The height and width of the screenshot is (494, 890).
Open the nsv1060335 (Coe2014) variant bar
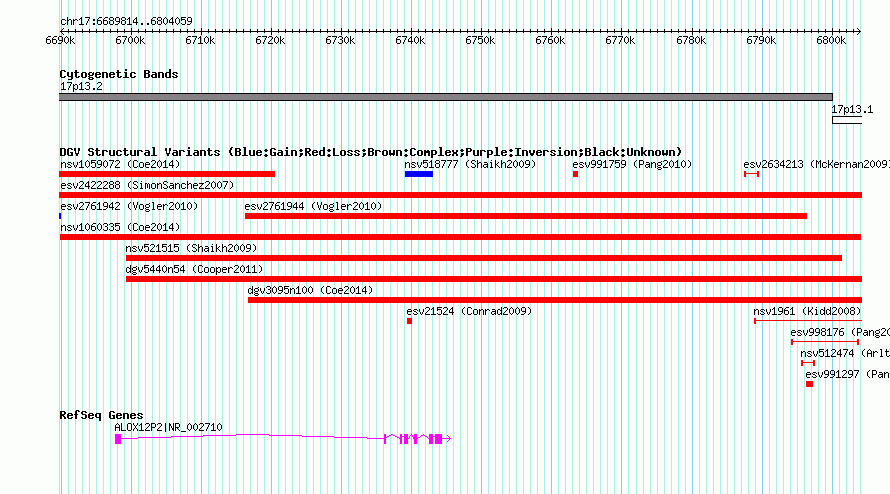click(460, 237)
